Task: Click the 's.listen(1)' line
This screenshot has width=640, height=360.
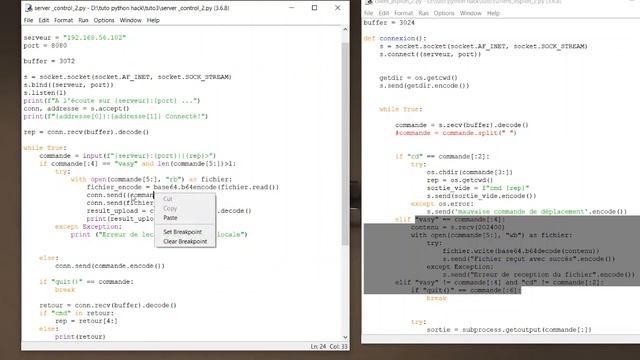Action: (x=45, y=93)
